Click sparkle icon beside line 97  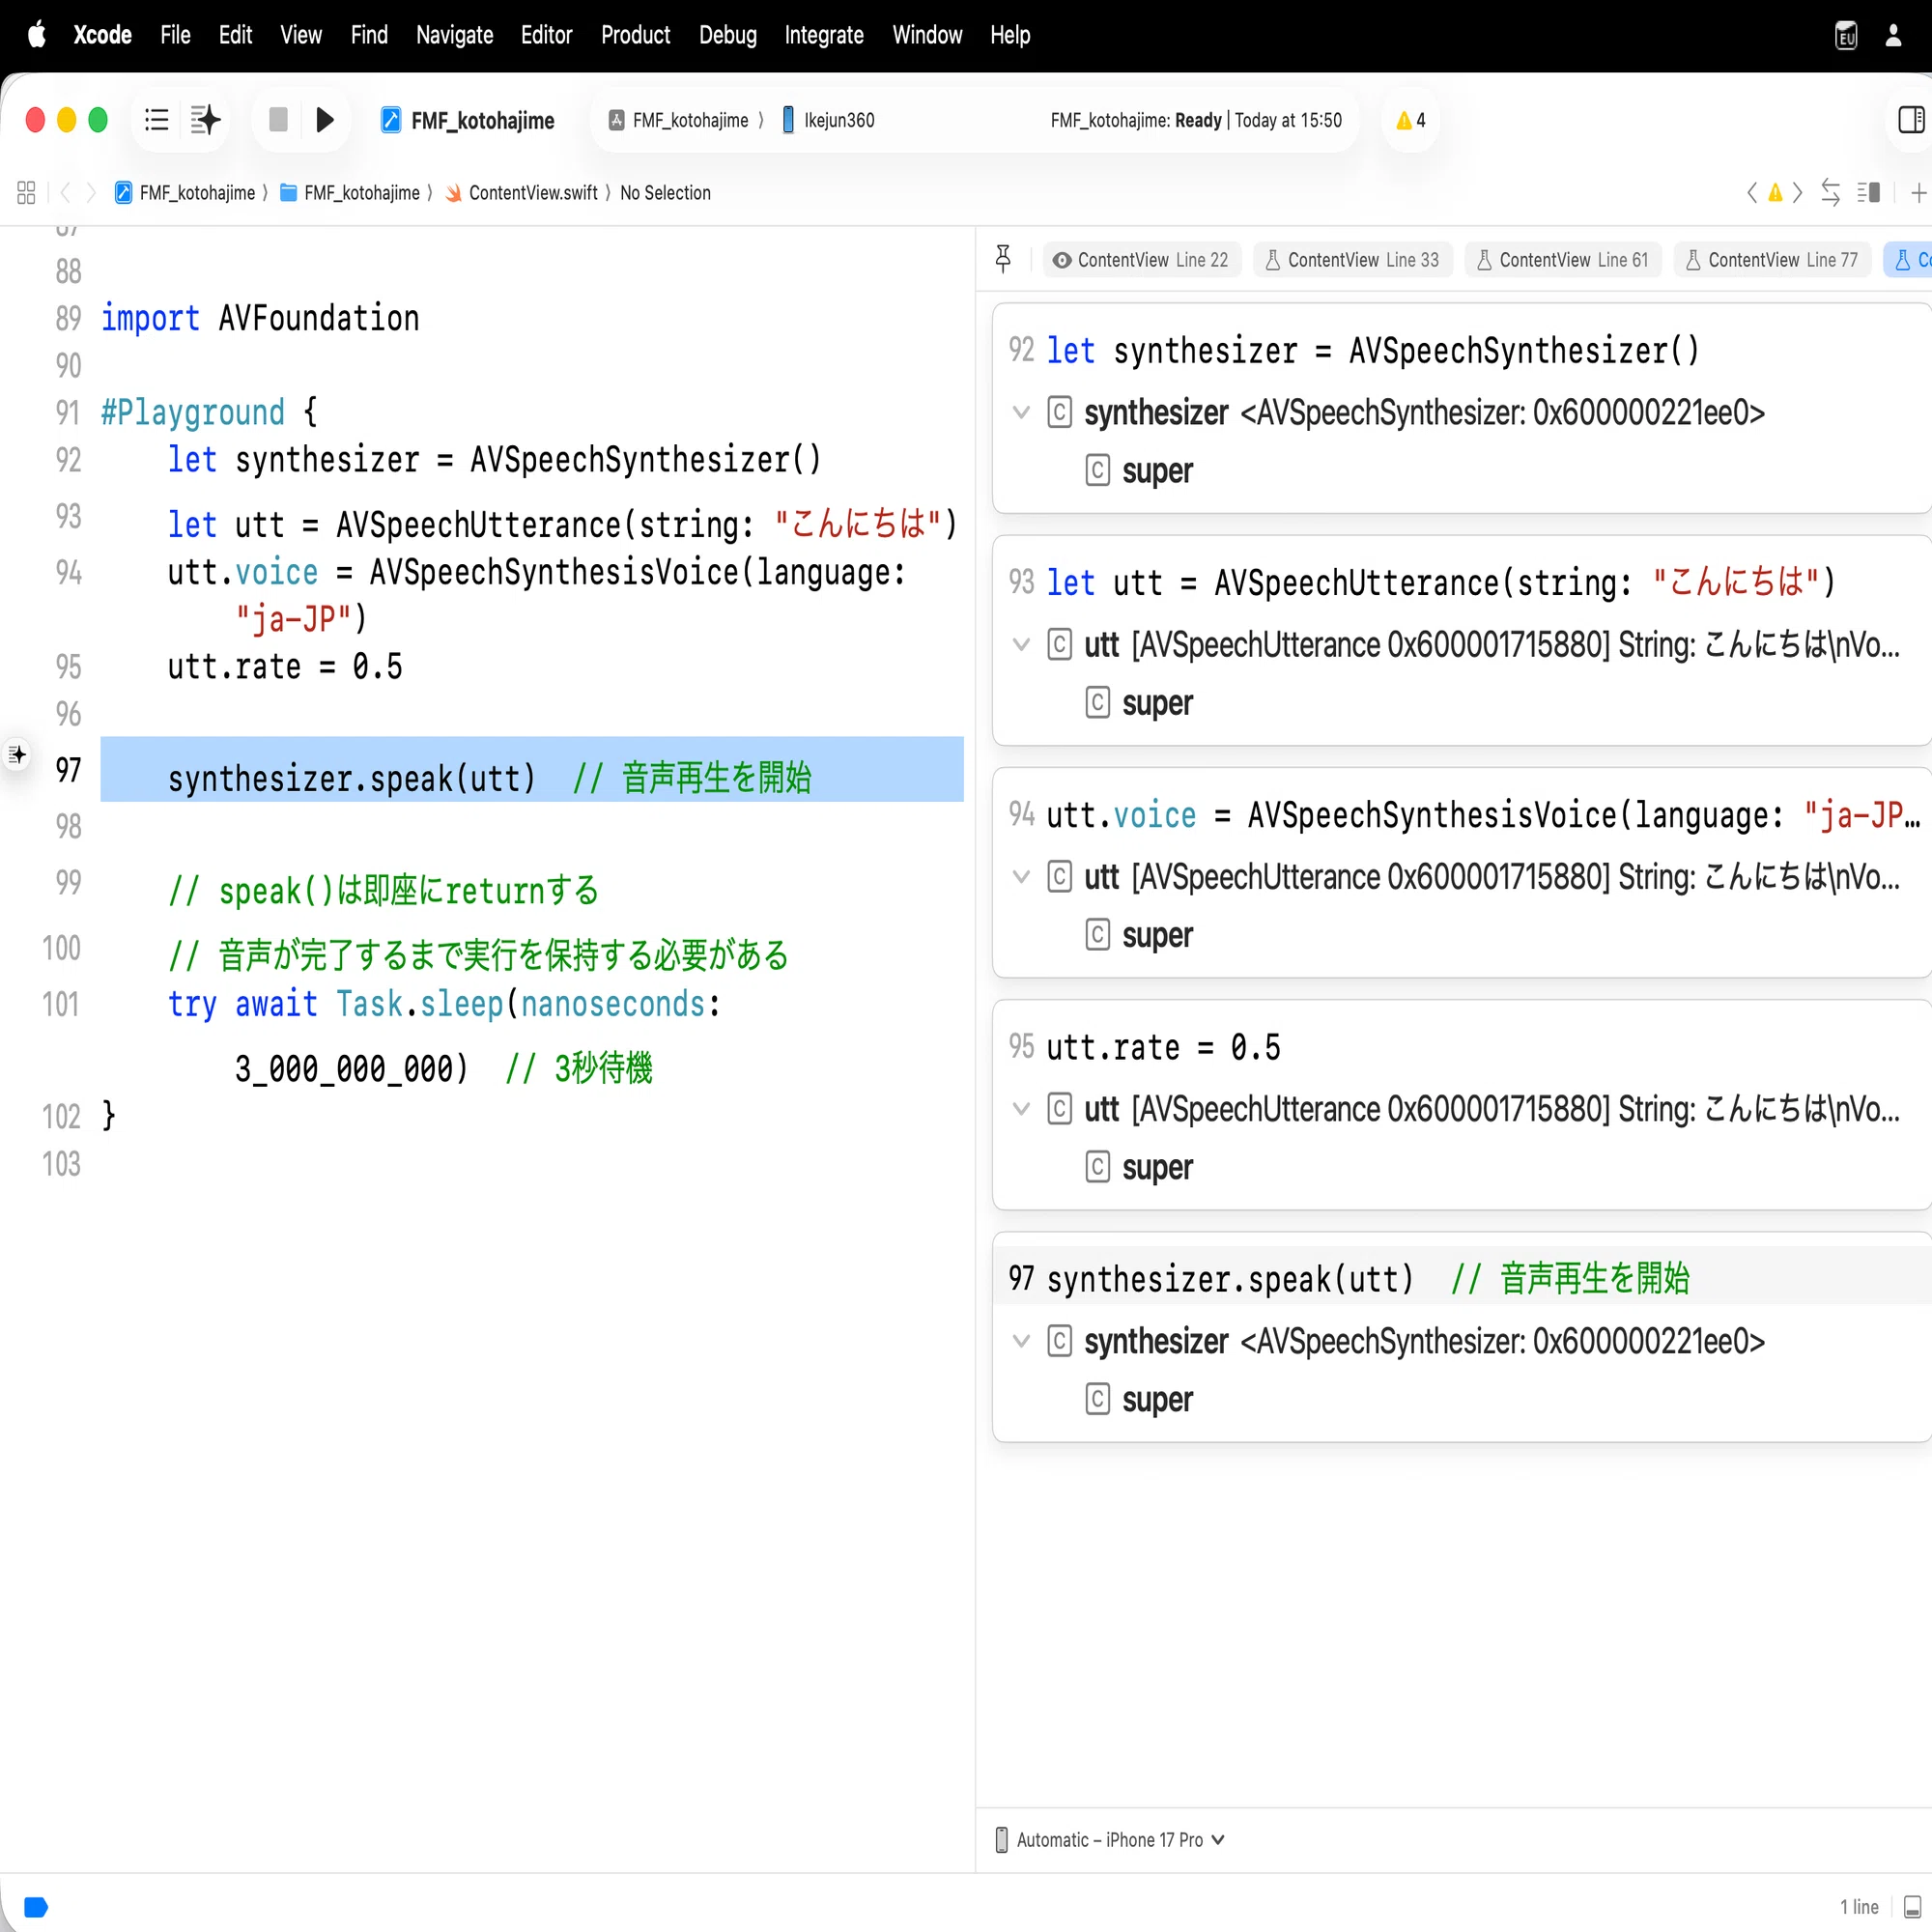coord(17,754)
